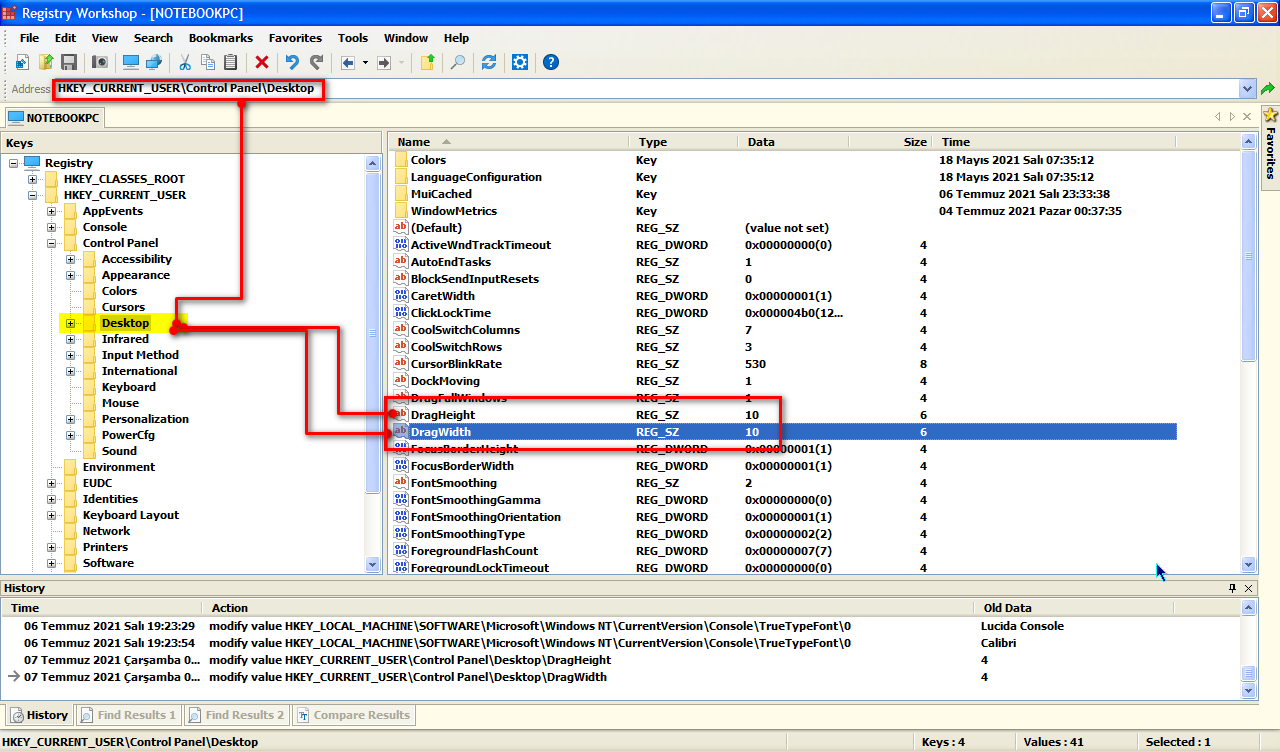This screenshot has width=1280, height=752.
Task: Open the address bar dropdown arrow
Action: [x=1247, y=89]
